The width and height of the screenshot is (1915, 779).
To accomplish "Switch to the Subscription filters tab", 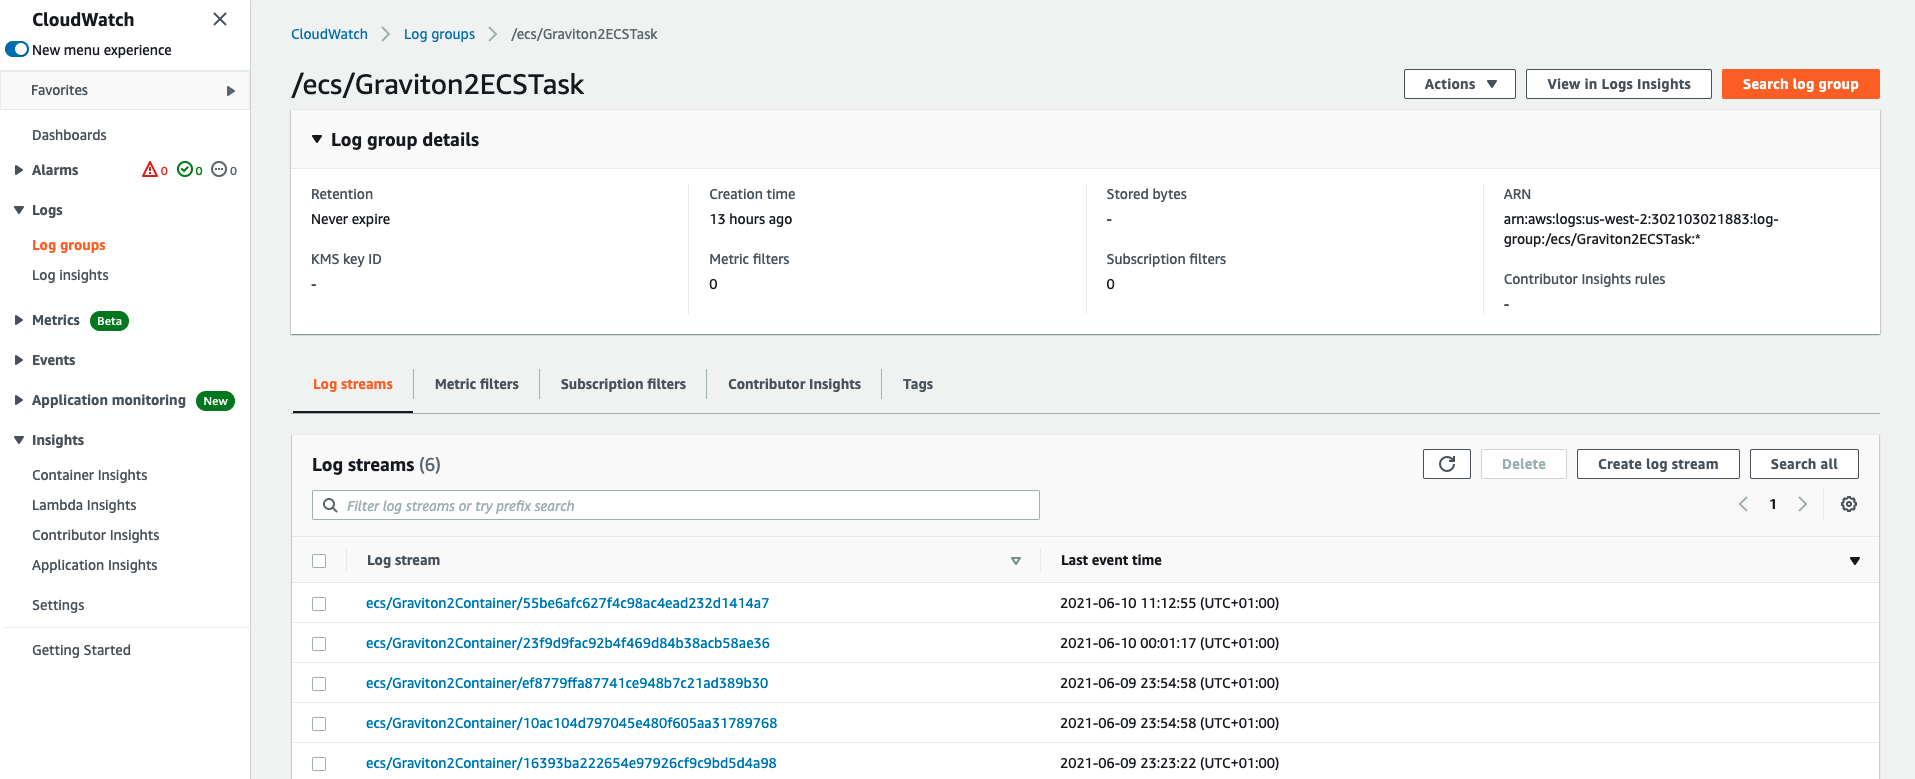I will tap(623, 384).
